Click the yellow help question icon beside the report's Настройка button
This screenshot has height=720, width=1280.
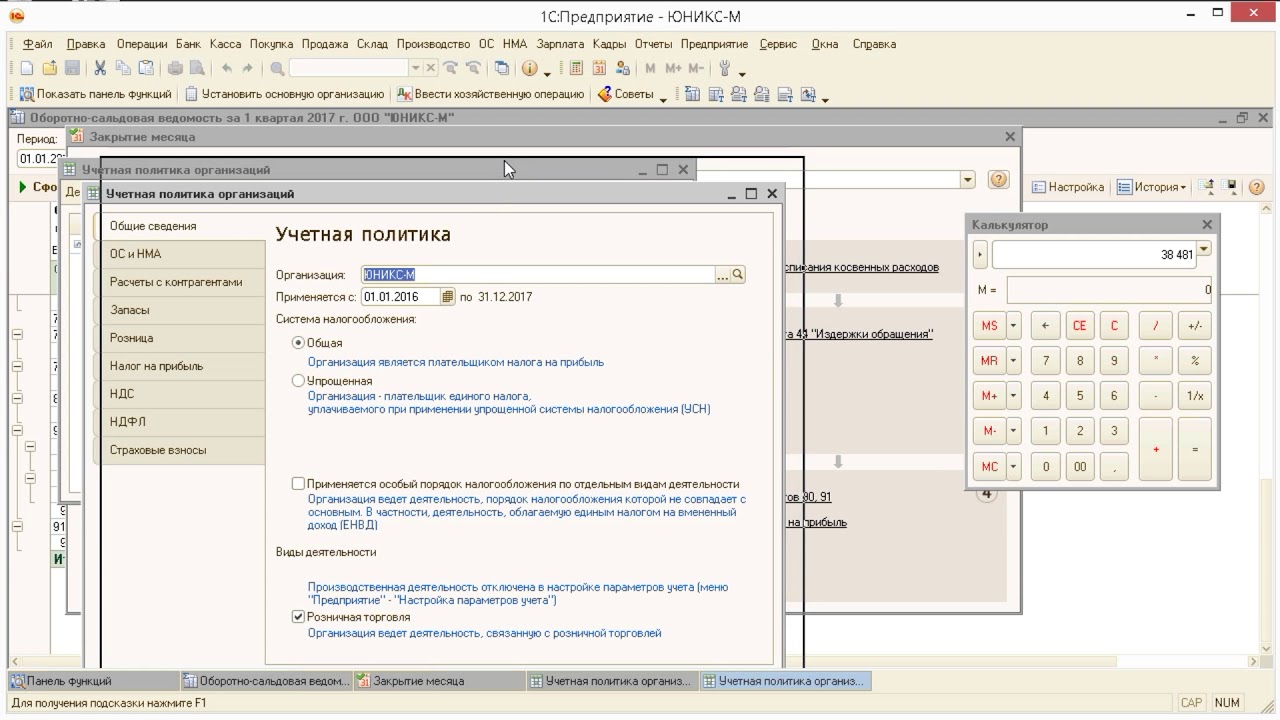click(x=1257, y=187)
